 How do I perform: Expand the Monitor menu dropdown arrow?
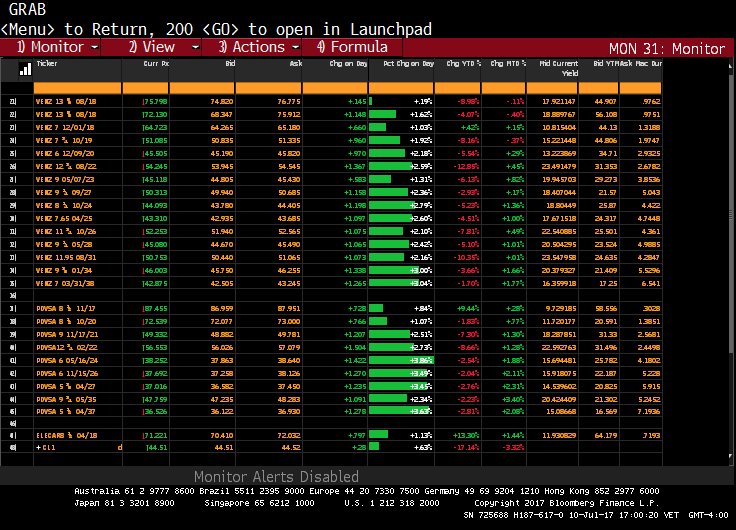click(x=94, y=47)
